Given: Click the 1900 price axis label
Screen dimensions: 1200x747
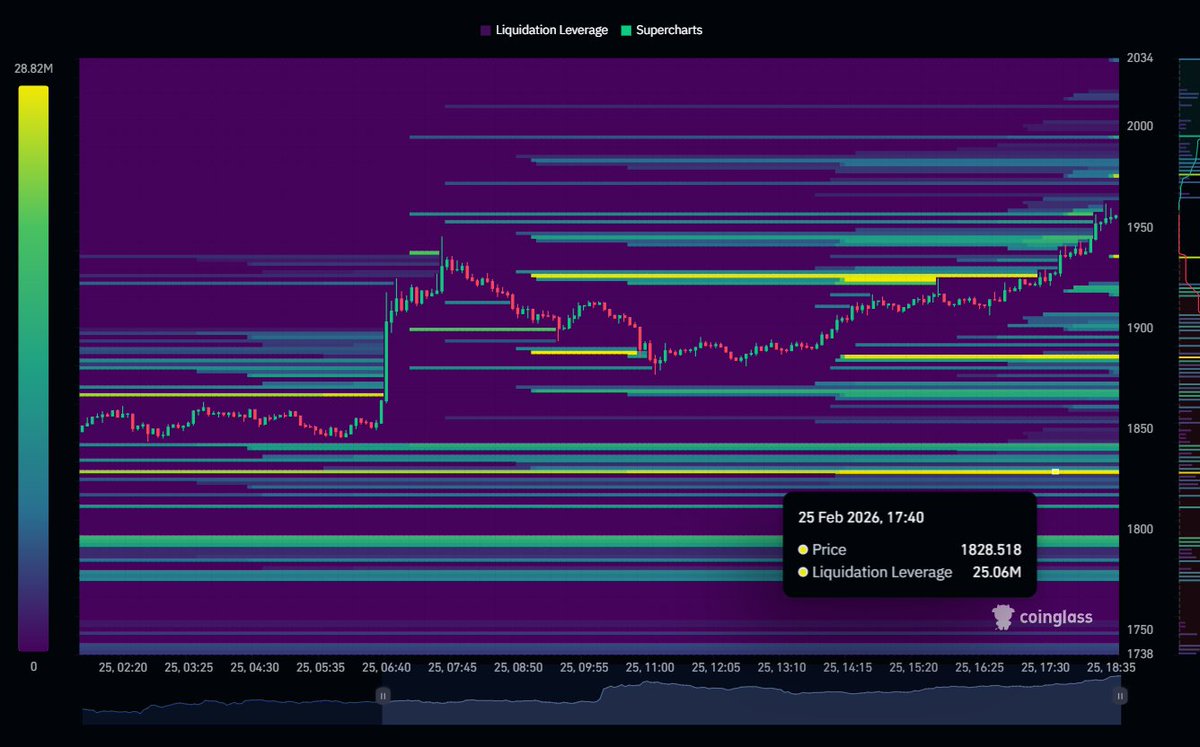Looking at the screenshot, I should click(x=1139, y=328).
